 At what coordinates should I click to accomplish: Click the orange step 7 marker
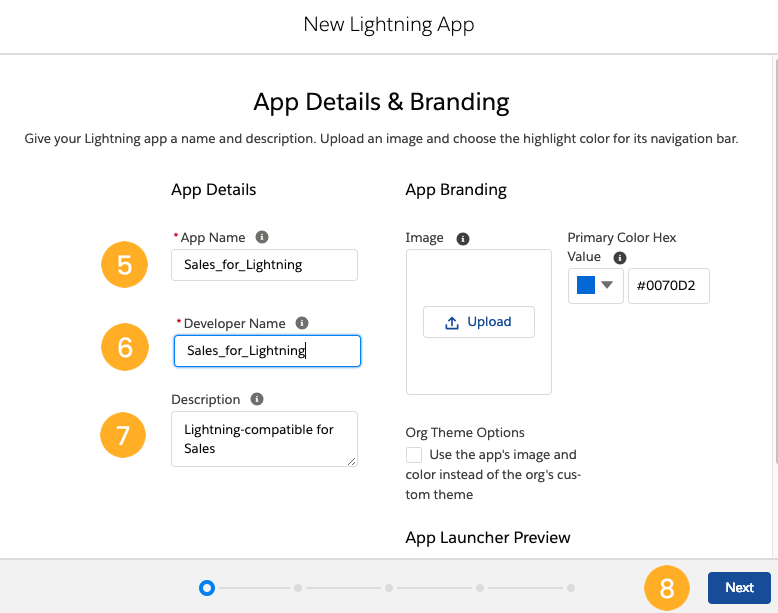tap(125, 435)
